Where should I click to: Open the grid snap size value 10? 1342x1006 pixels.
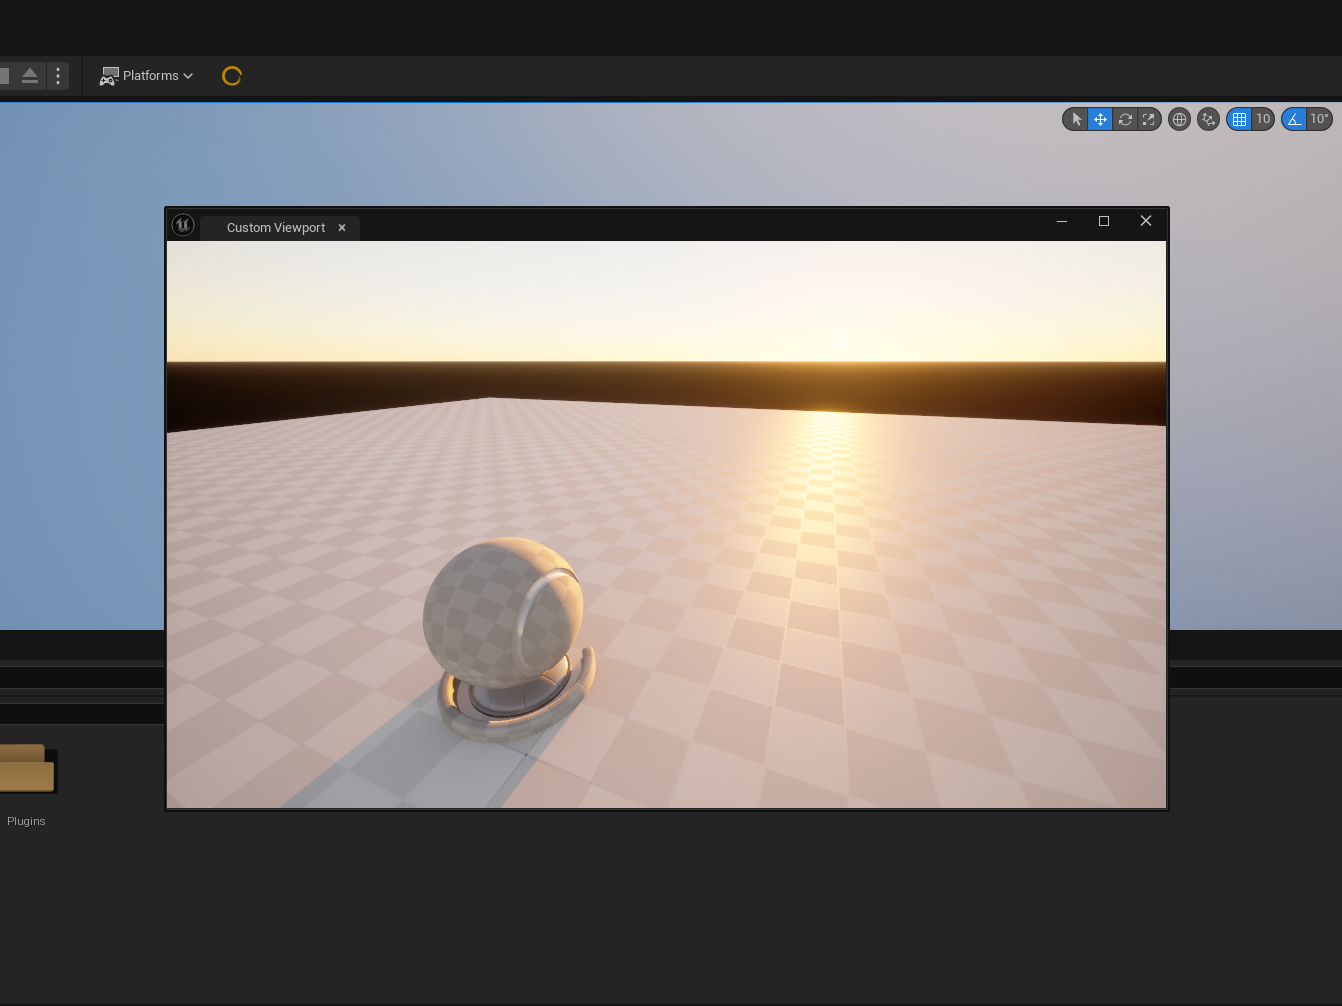pyautogui.click(x=1263, y=119)
